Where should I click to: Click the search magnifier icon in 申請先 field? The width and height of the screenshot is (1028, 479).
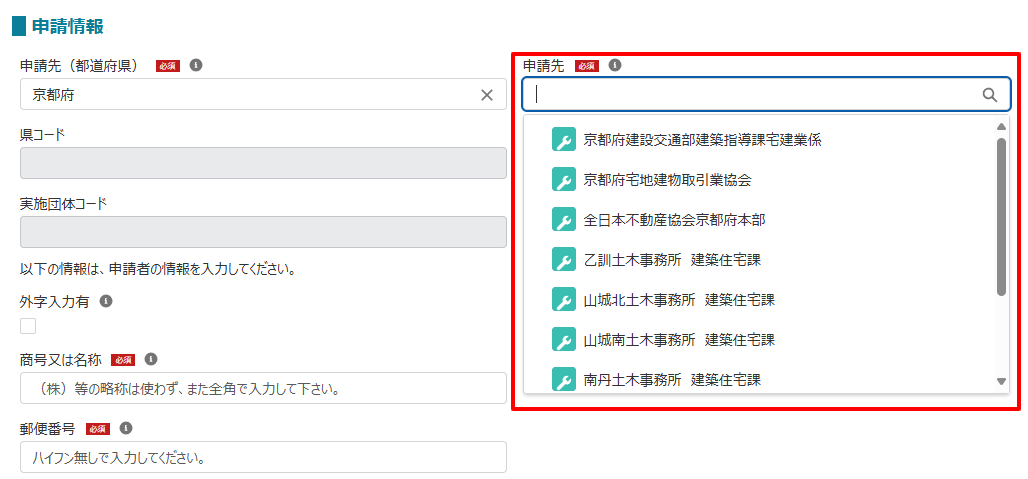[990, 95]
